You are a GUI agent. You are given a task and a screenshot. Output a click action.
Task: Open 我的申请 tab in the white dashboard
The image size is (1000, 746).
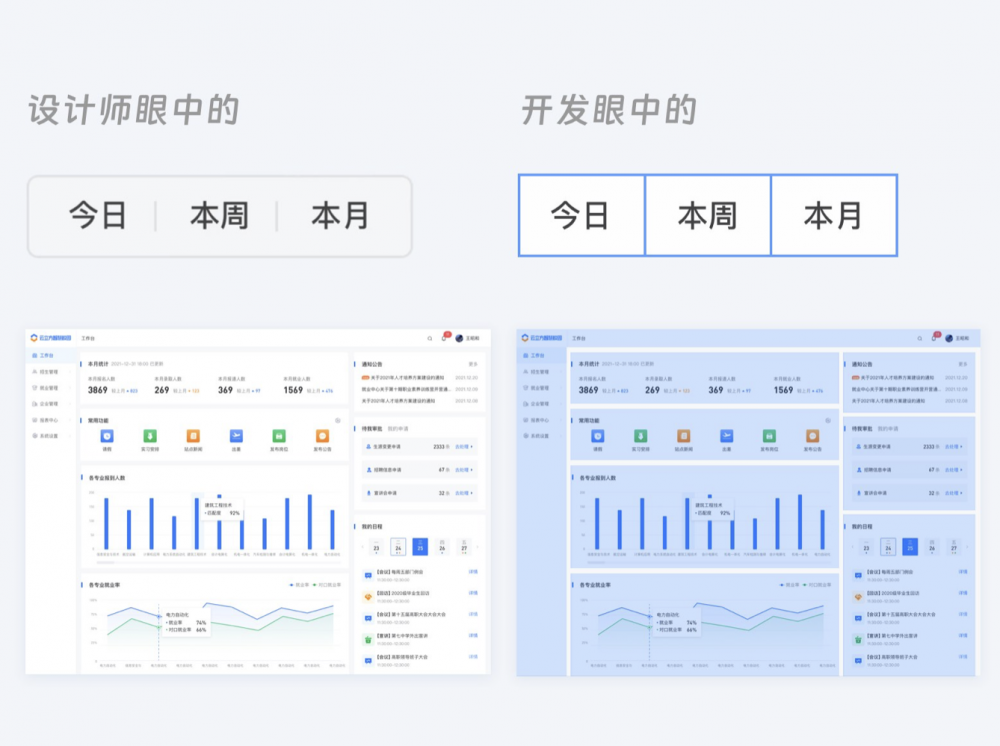point(397,428)
